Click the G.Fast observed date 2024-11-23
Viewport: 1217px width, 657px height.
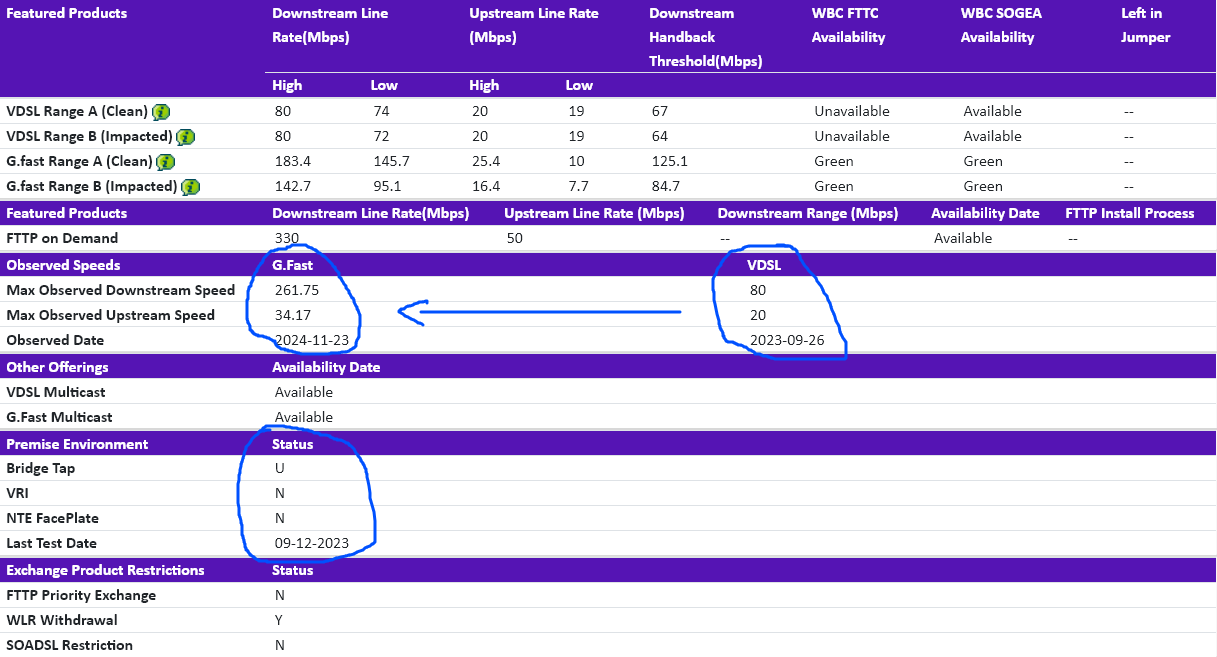[311, 340]
